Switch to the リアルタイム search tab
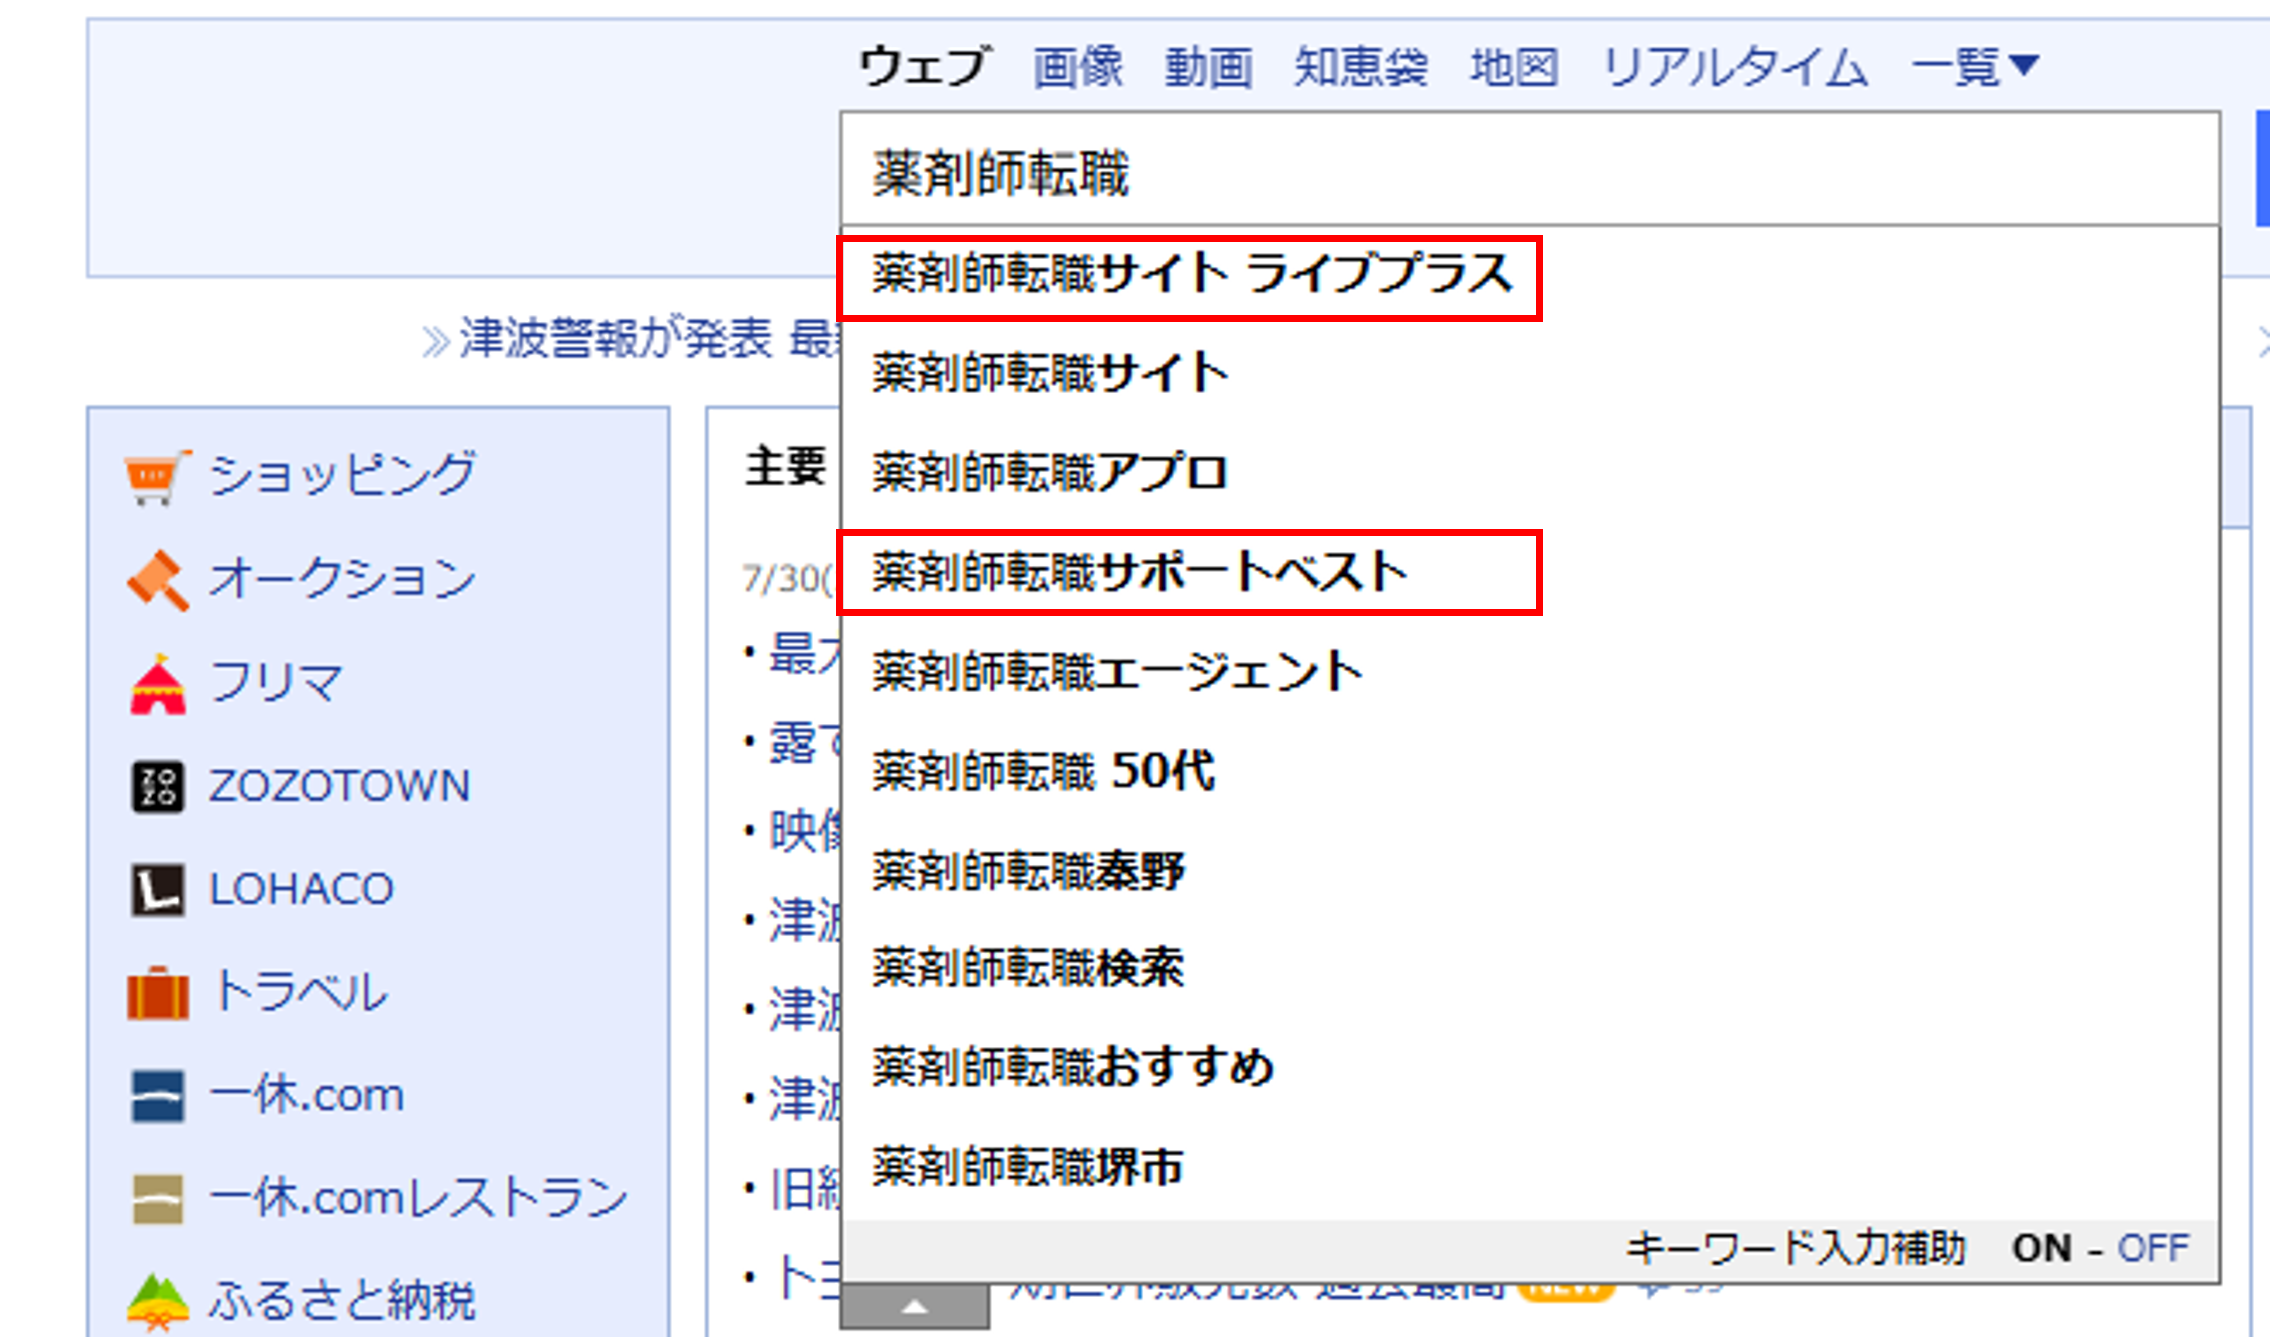This screenshot has height=1337, width=2270. click(1735, 67)
